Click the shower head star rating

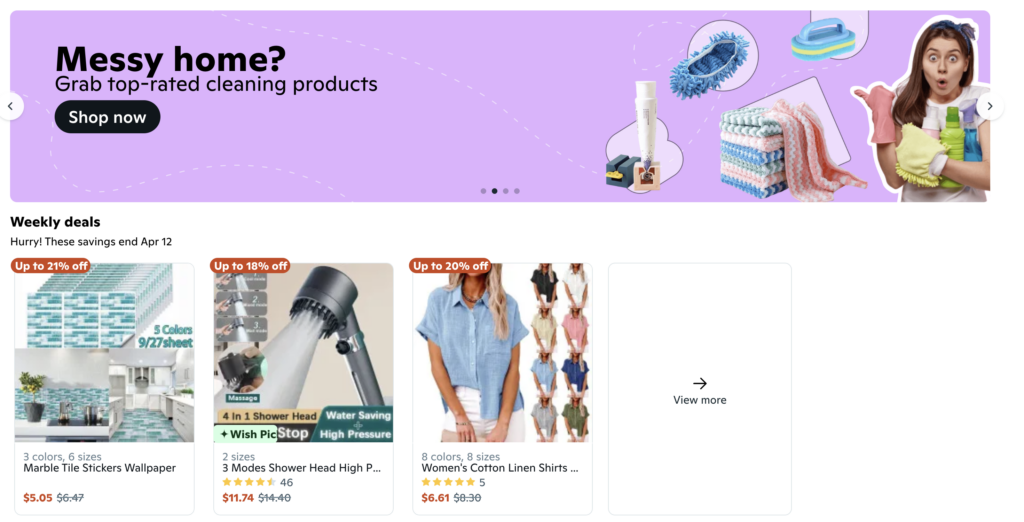point(249,482)
